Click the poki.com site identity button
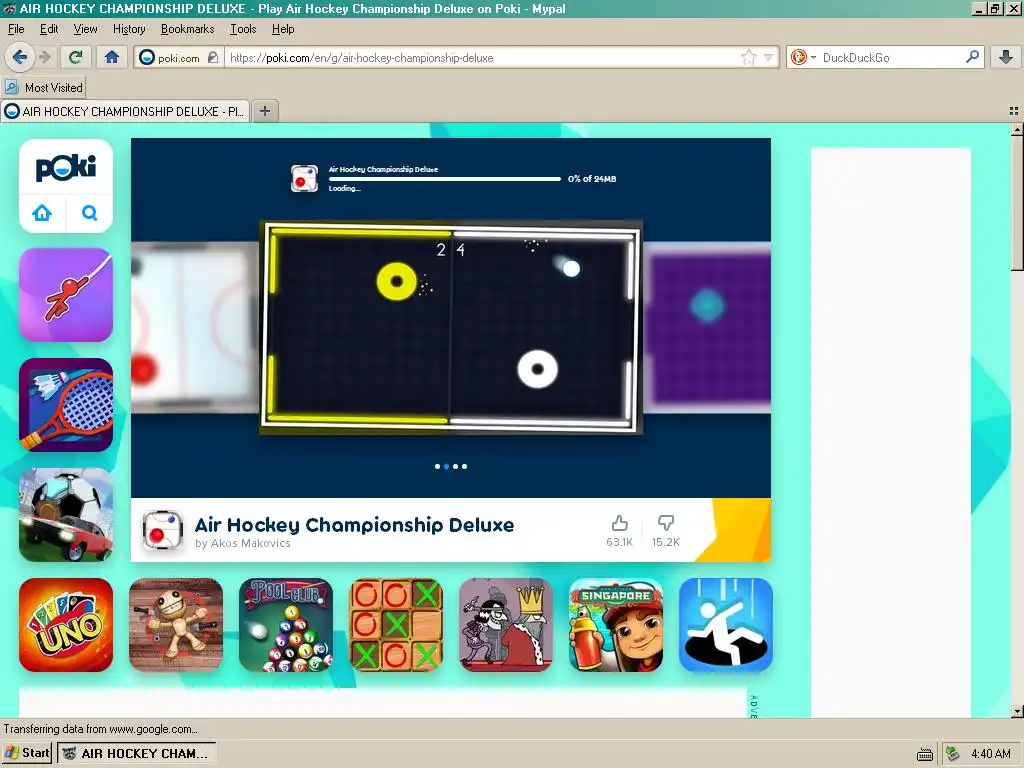The image size is (1024, 768). point(178,57)
